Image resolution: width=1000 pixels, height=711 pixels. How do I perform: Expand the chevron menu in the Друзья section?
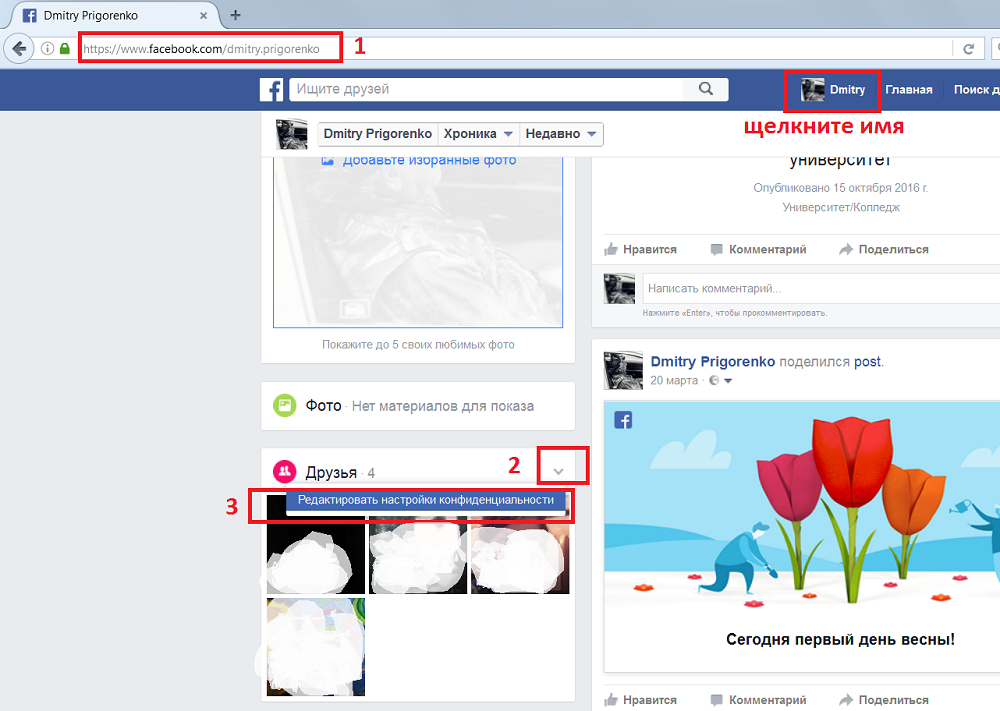pos(559,471)
